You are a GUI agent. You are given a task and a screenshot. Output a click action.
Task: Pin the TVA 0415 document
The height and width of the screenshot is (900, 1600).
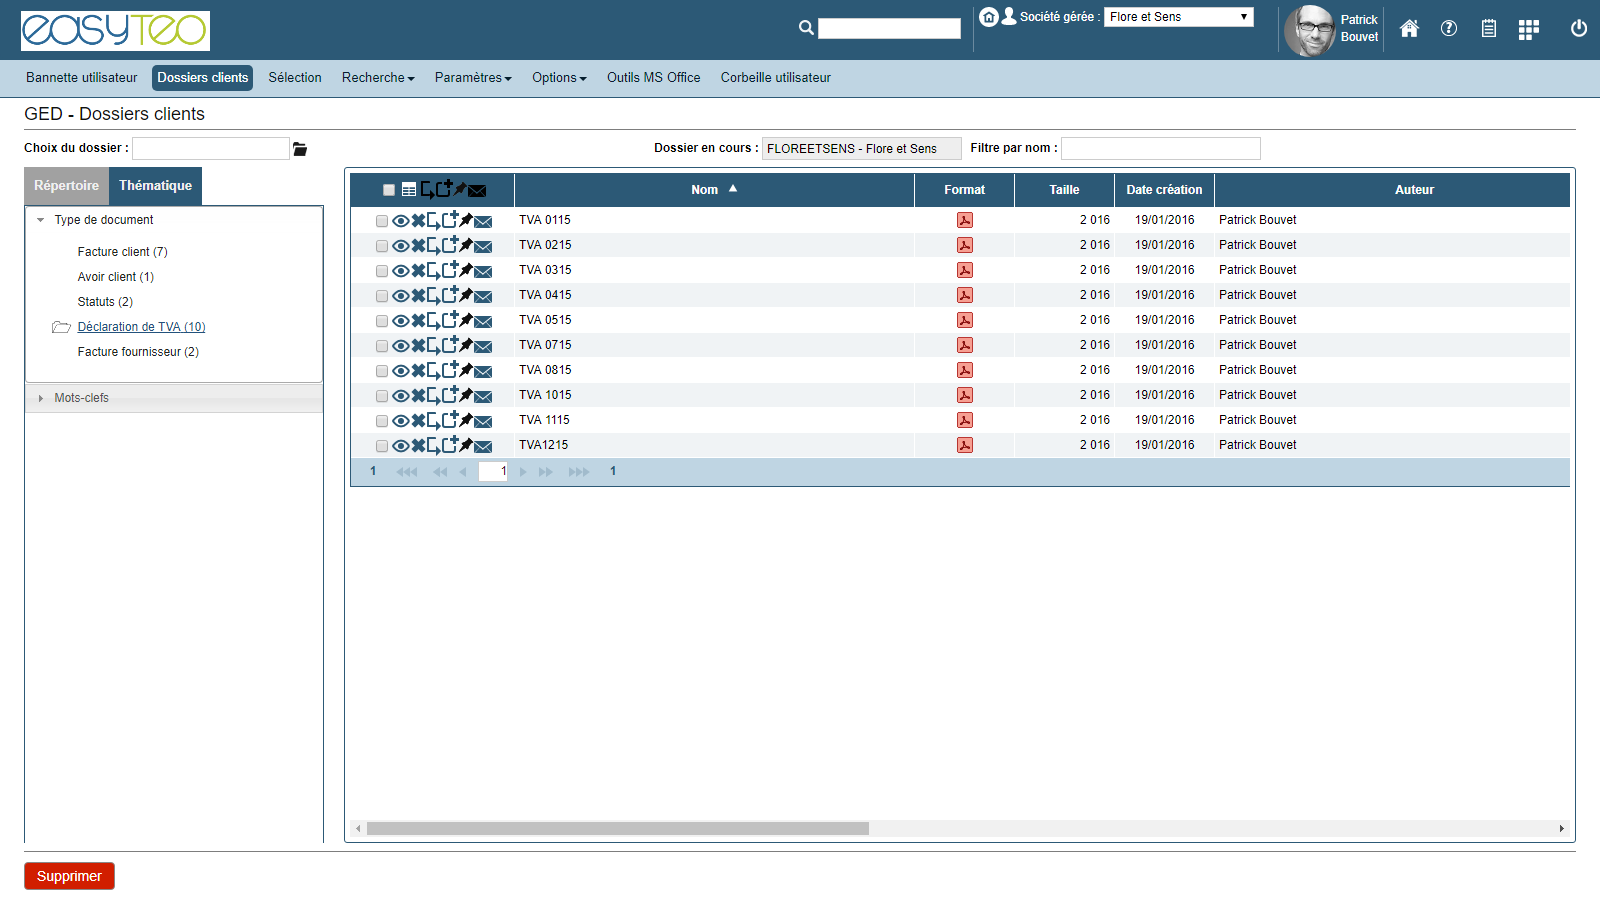click(x=466, y=295)
